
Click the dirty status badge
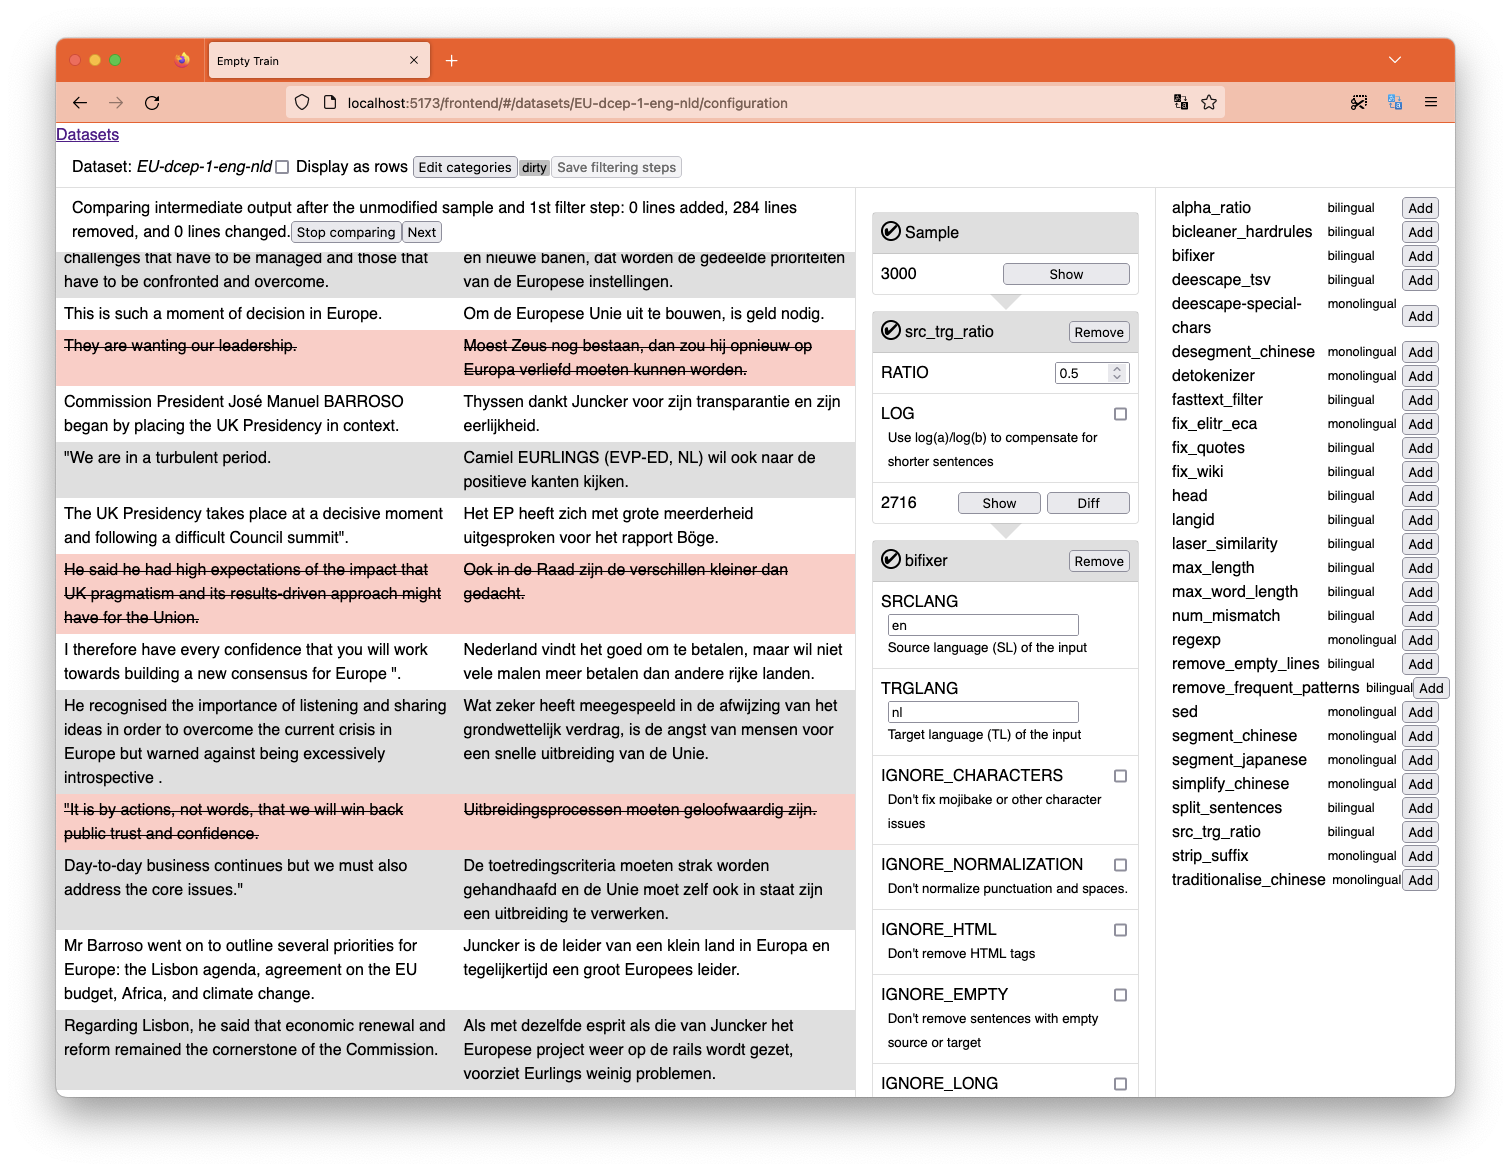click(534, 168)
